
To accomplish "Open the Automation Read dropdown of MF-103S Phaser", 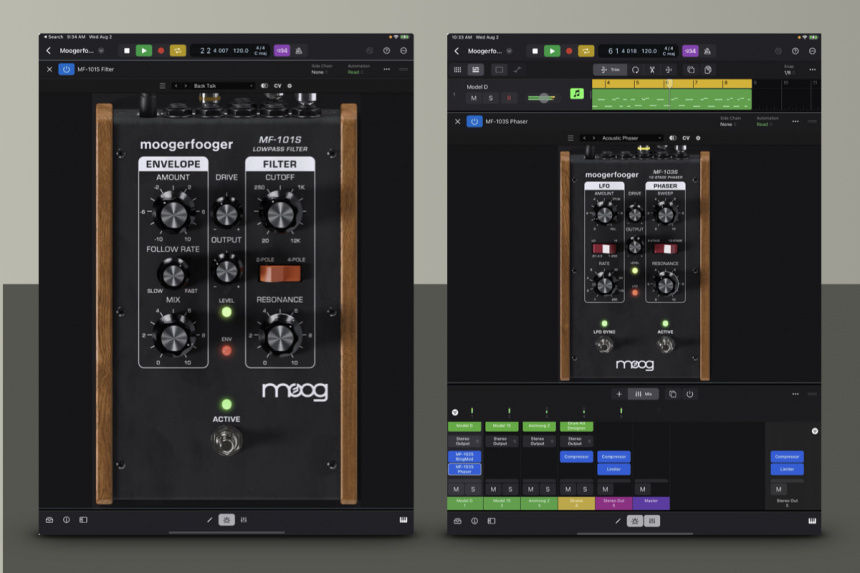I will 767,121.
